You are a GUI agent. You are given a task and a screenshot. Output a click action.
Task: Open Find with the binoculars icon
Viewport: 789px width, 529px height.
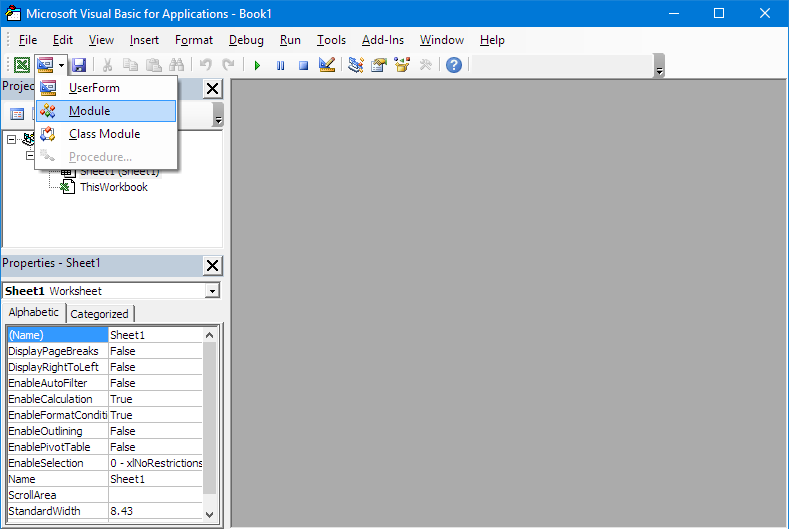click(177, 65)
